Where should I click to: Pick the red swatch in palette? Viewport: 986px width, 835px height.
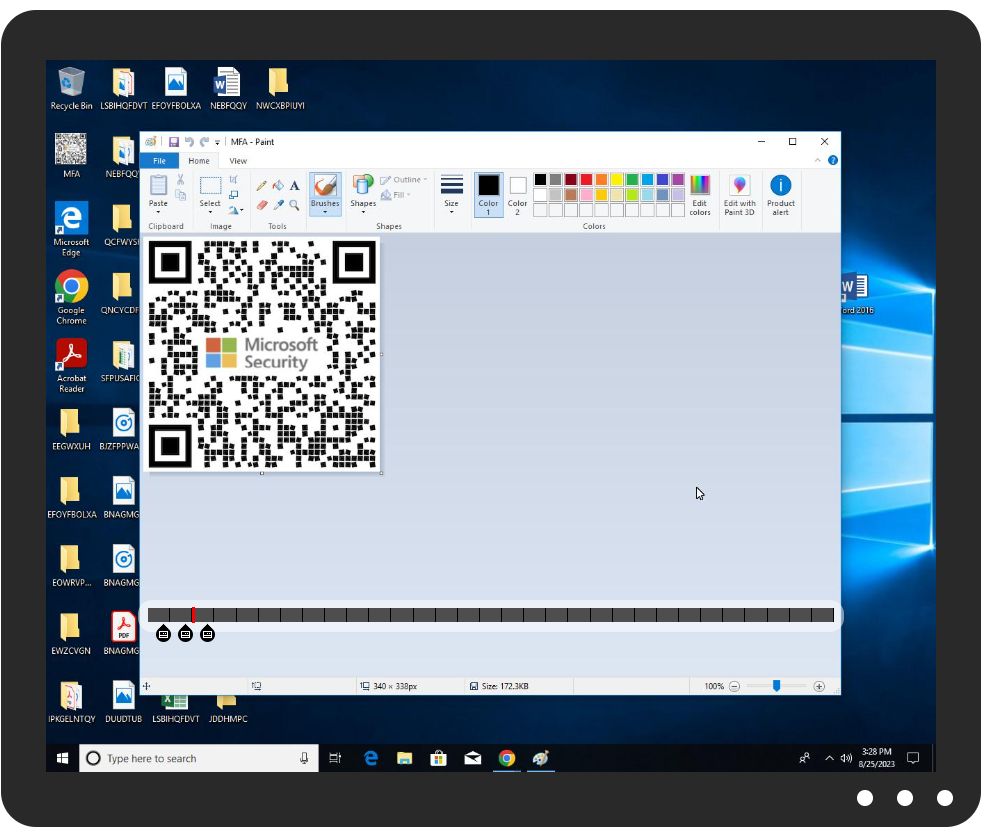(x=586, y=180)
